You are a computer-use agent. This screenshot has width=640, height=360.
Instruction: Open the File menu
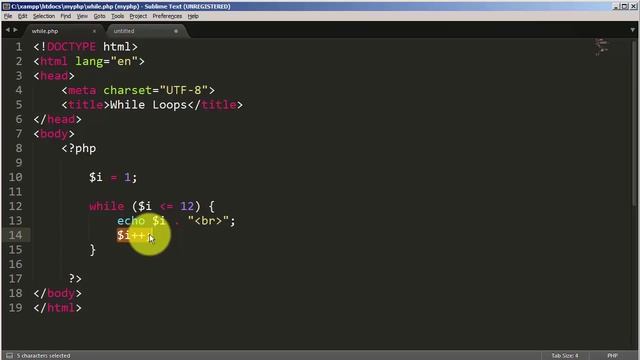[x=8, y=16]
